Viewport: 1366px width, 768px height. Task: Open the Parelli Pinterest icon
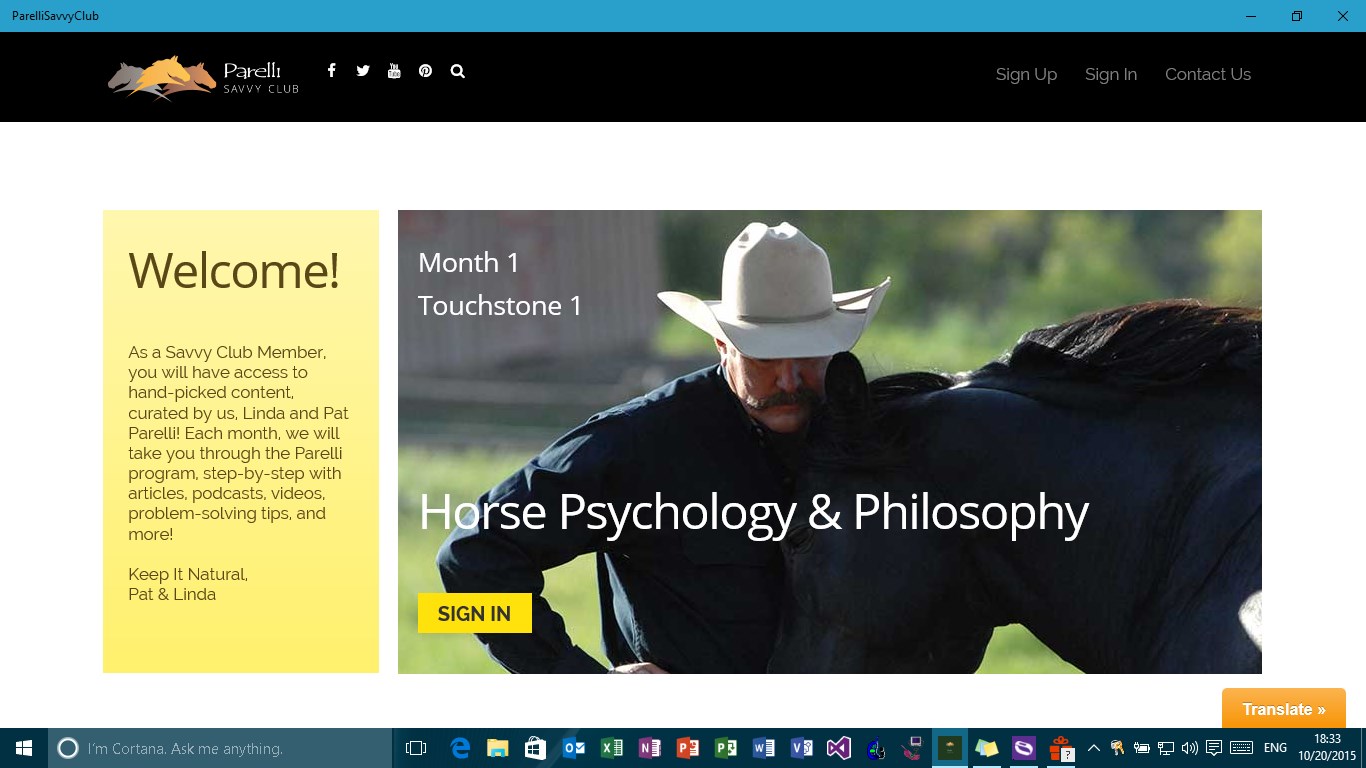(425, 71)
